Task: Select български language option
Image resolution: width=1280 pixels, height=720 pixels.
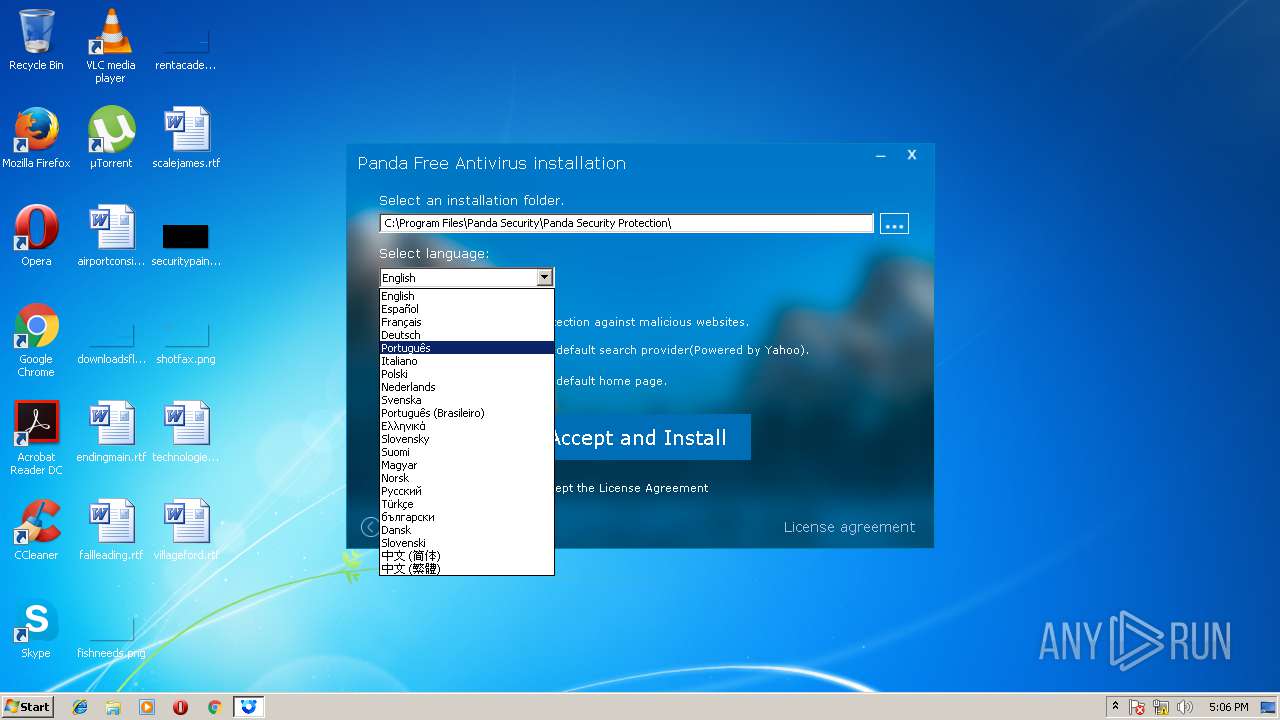Action: 467,517
